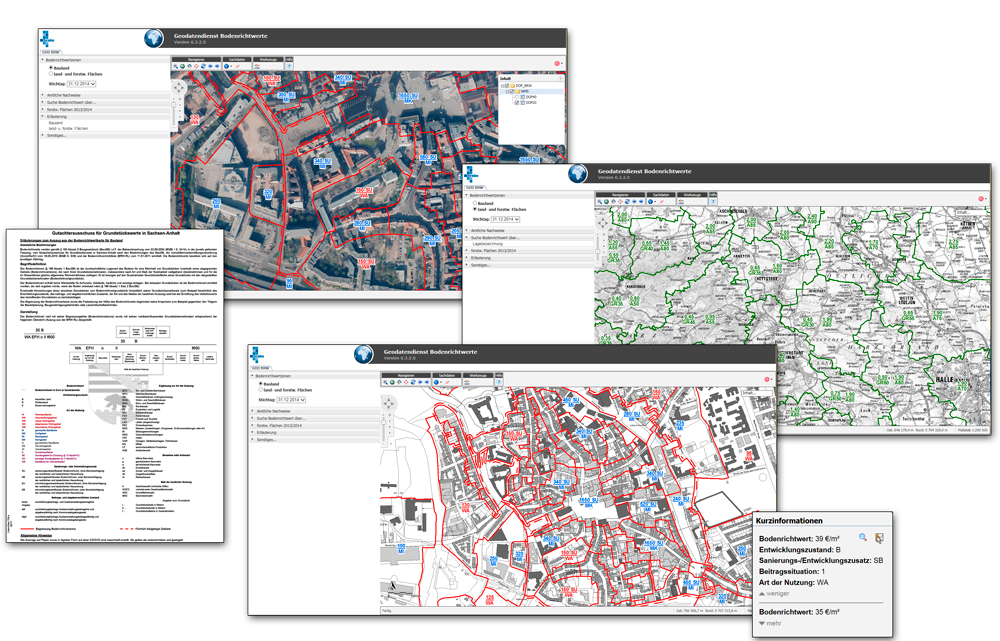This screenshot has height=641, width=1000.
Task: Open land- u. forstw. Flächen link under Erläuterung
Action: click(x=68, y=128)
